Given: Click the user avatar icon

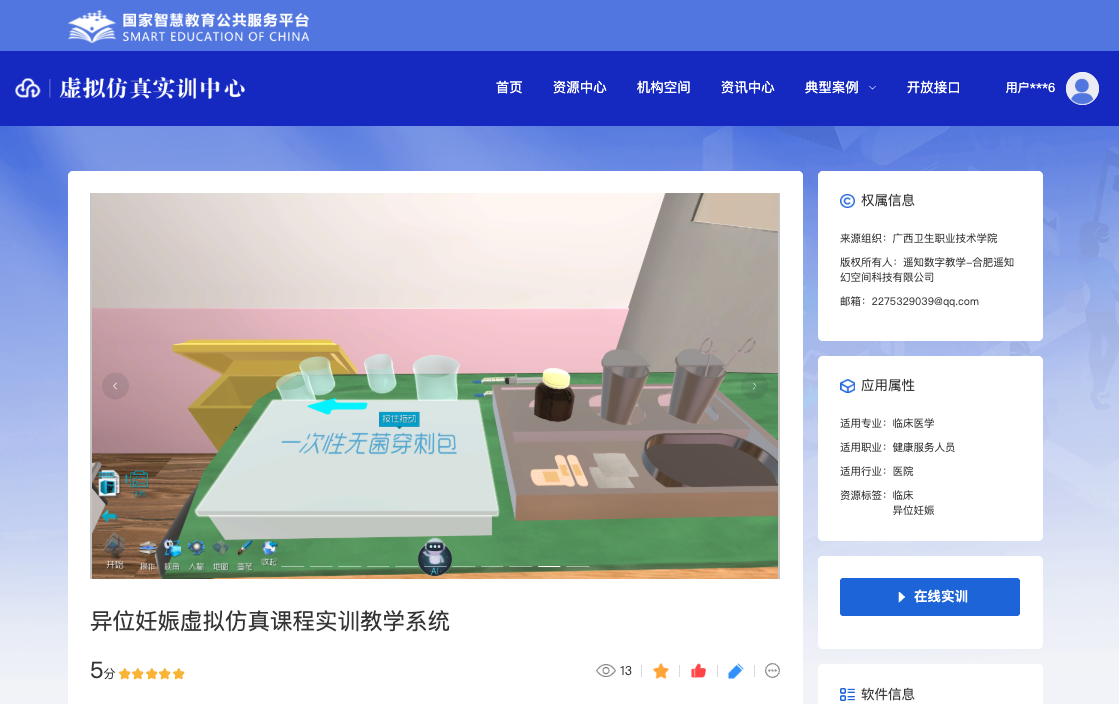Looking at the screenshot, I should (x=1082, y=88).
